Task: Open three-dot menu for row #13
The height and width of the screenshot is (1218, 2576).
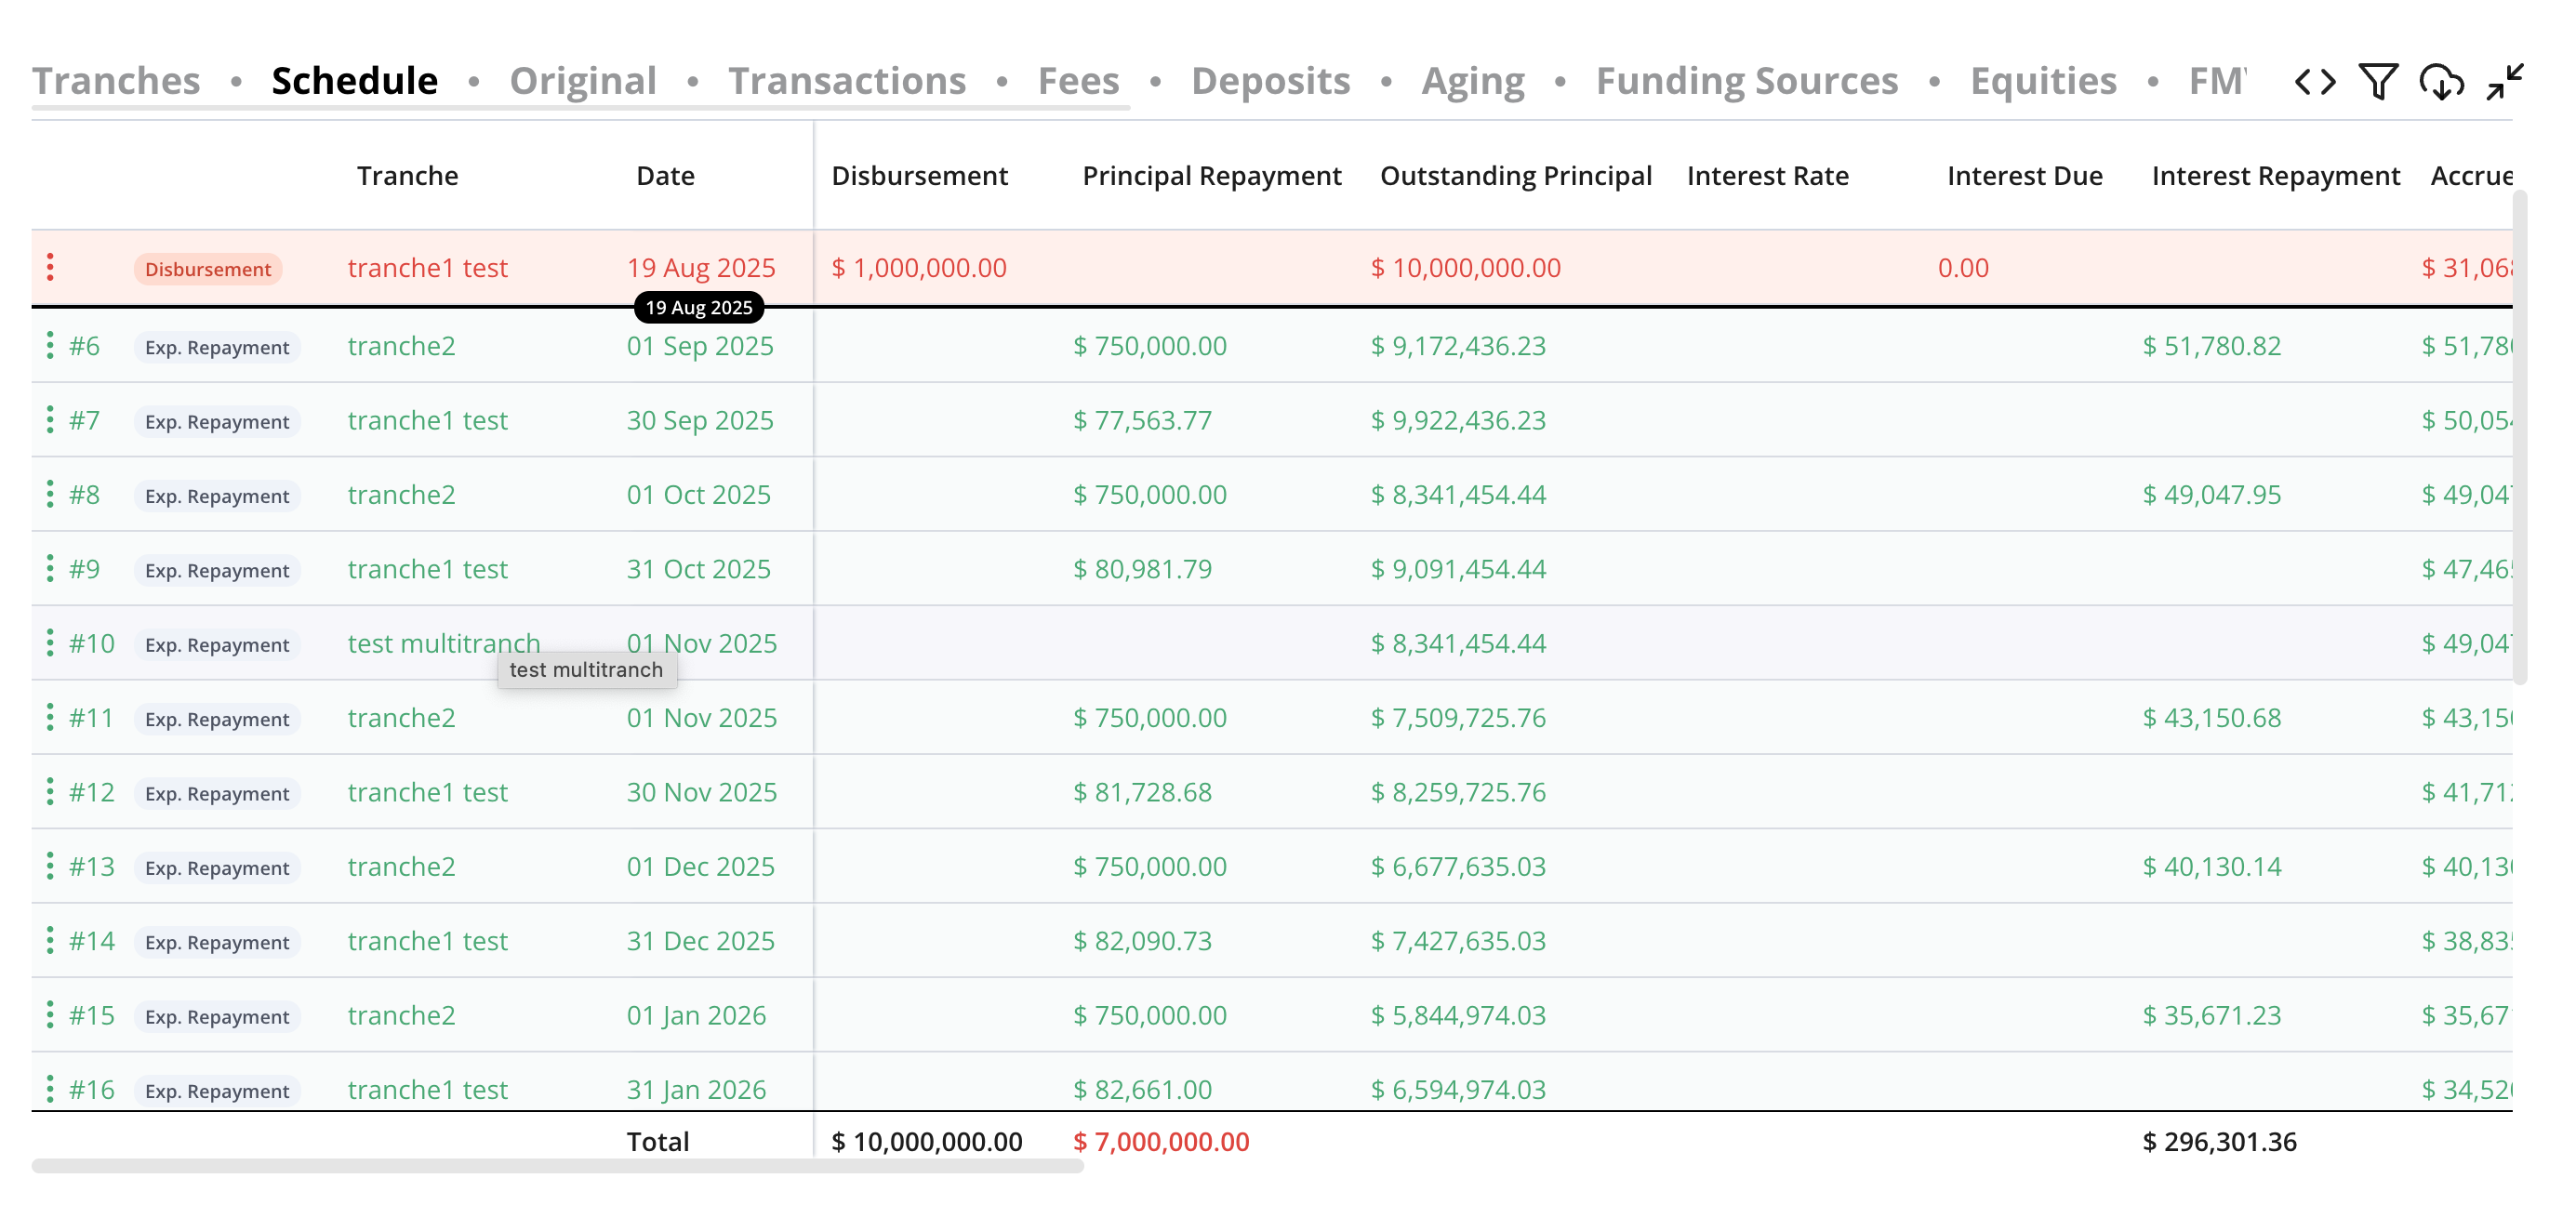Action: (x=50, y=866)
